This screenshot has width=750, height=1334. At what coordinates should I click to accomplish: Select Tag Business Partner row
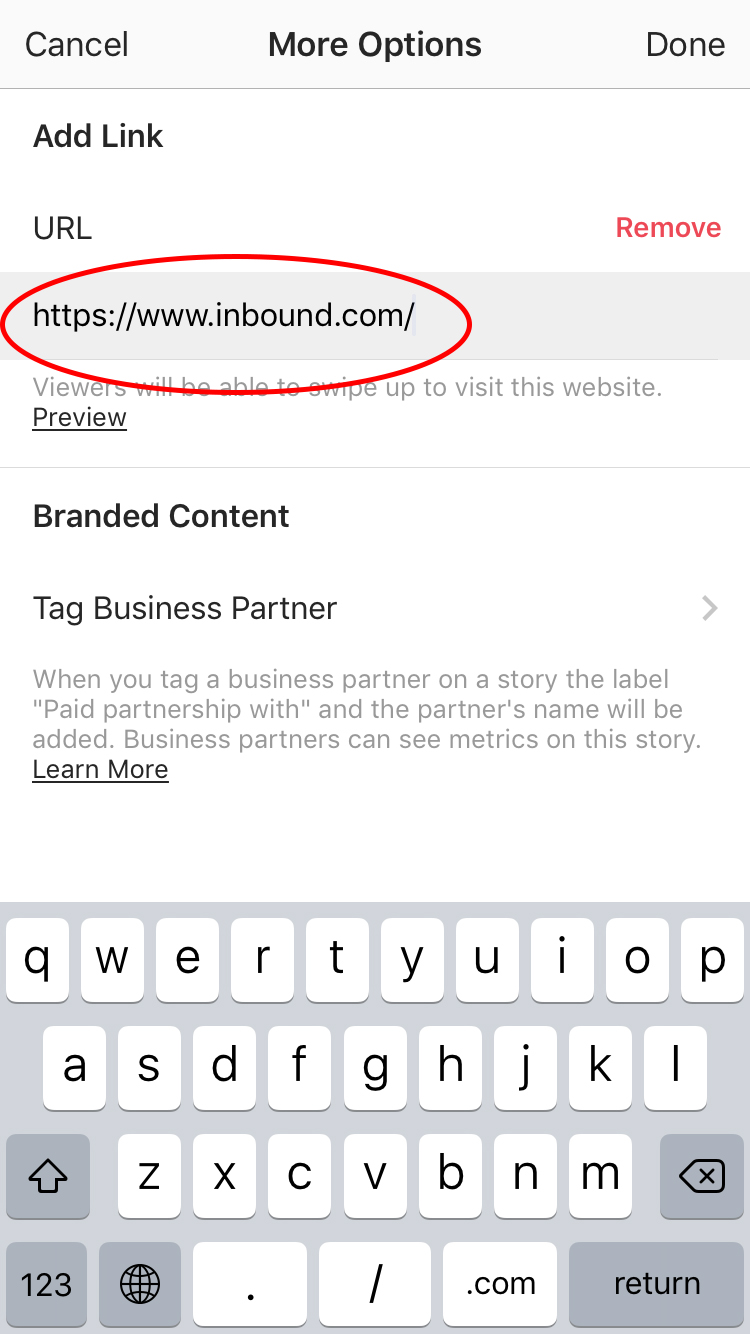375,608
